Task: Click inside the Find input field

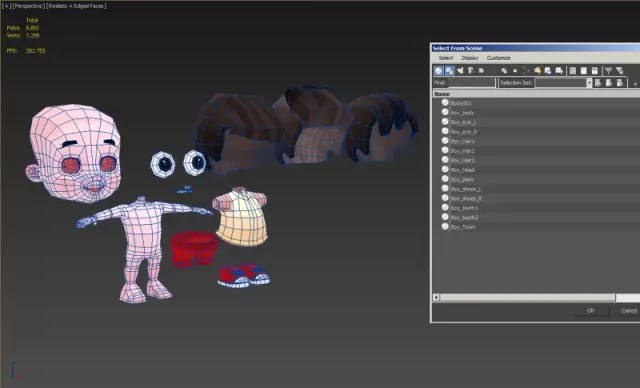Action: pos(471,83)
